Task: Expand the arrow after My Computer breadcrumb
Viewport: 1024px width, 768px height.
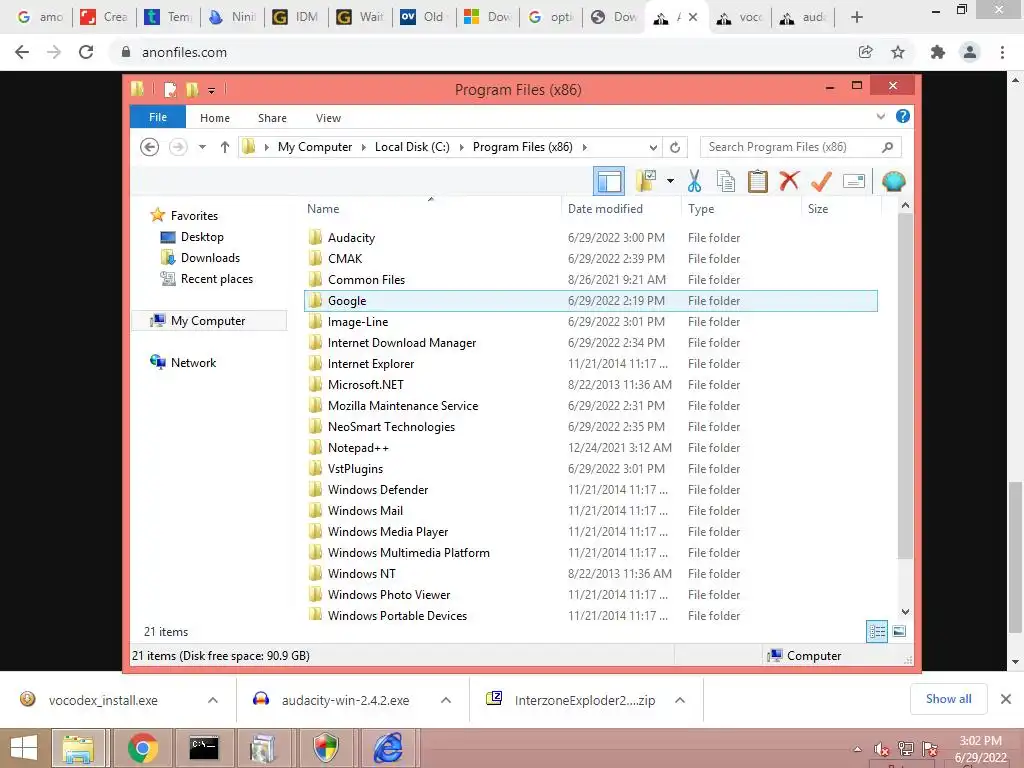Action: [364, 147]
